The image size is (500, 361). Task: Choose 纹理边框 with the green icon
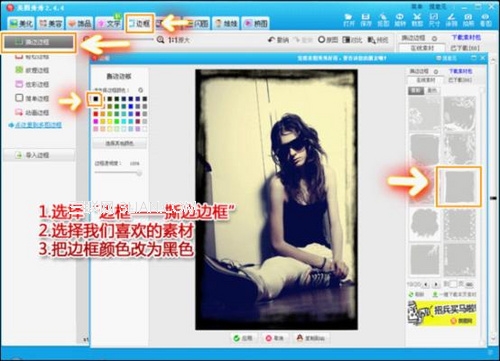(32, 70)
